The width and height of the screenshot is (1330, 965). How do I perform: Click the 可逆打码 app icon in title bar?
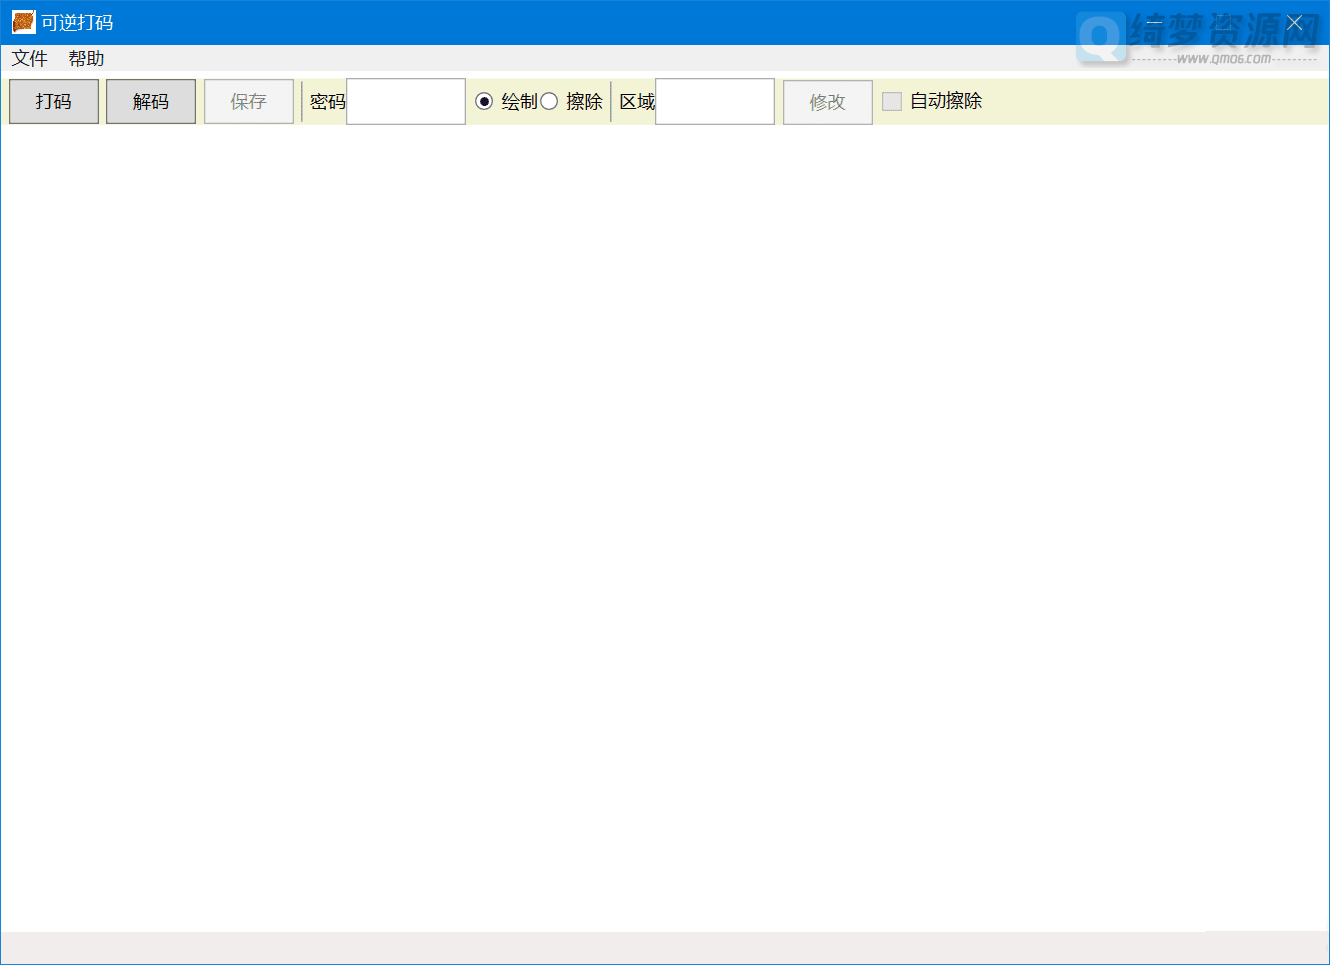tap(23, 22)
